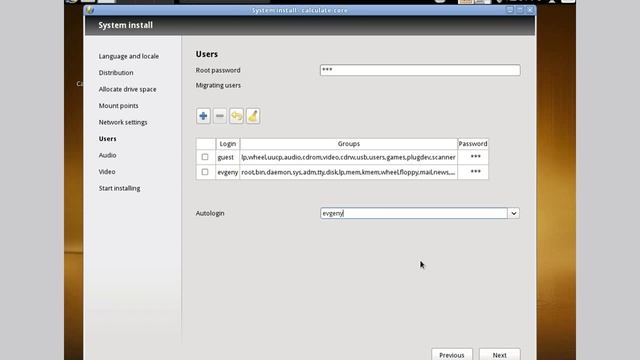Remove selected user with the minus icon

[220, 116]
